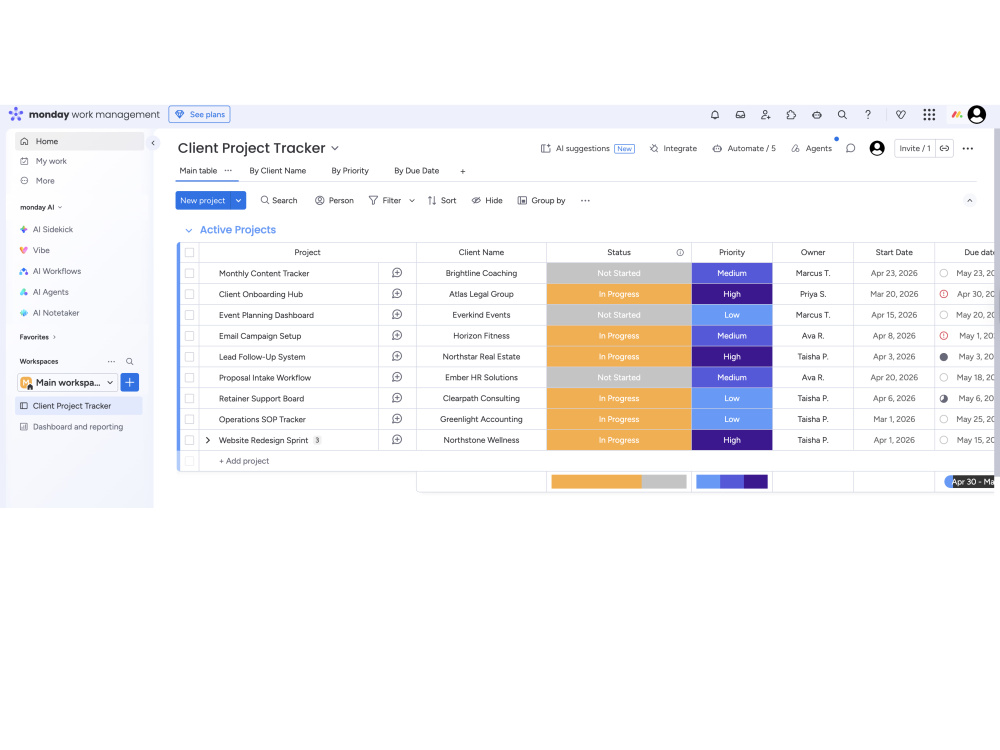This screenshot has height=750, width=1000.
Task: Click the heart favorites icon in top bar
Action: pyautogui.click(x=901, y=115)
